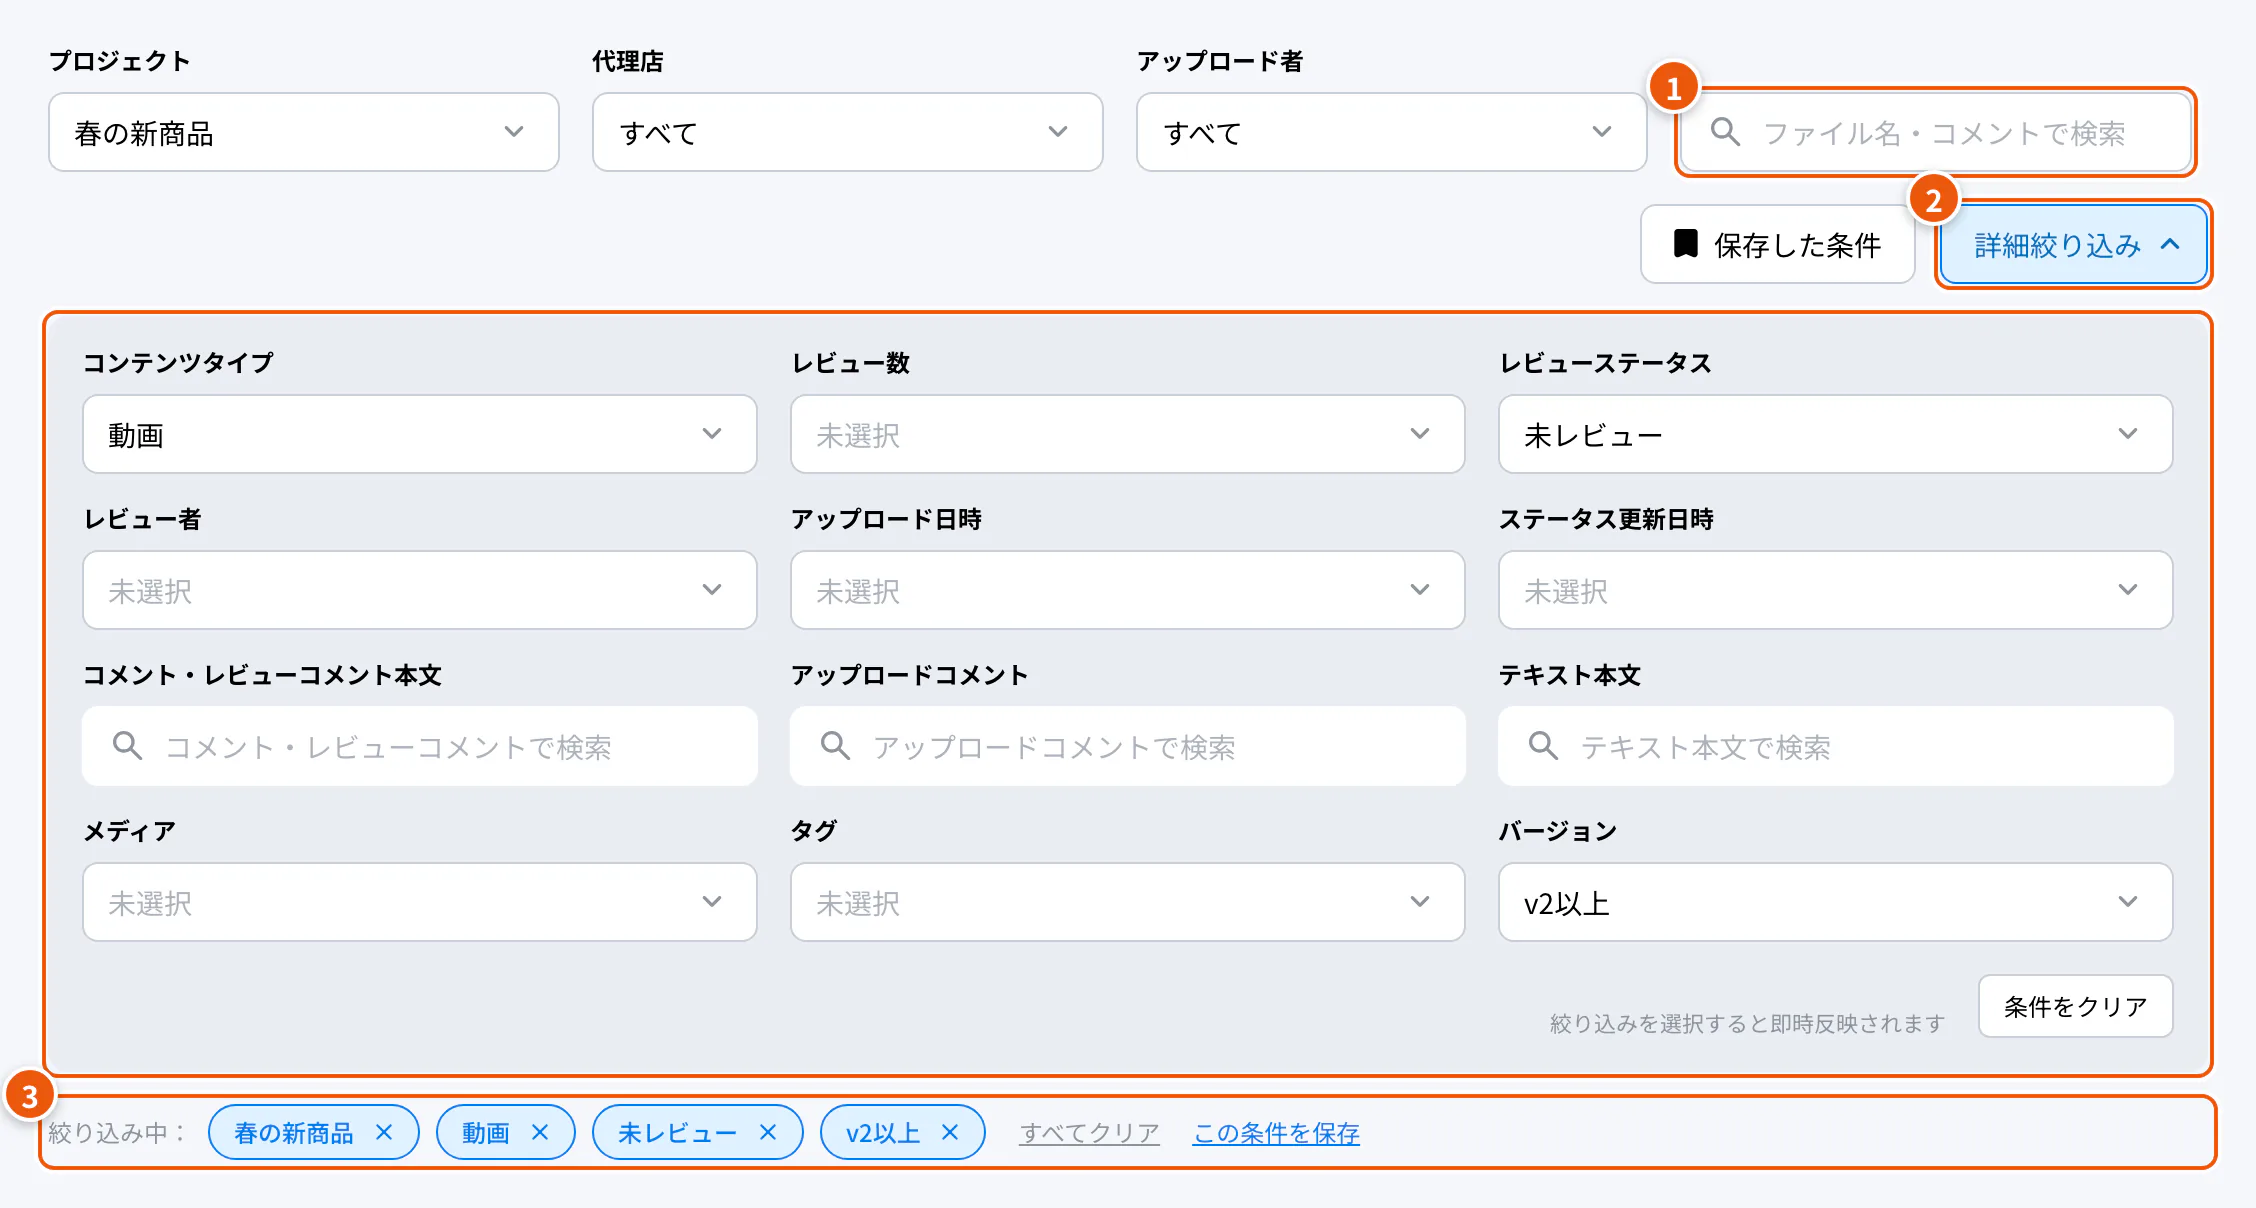Open the レビューステータス dropdown
The width and height of the screenshot is (2256, 1208).
point(1836,434)
